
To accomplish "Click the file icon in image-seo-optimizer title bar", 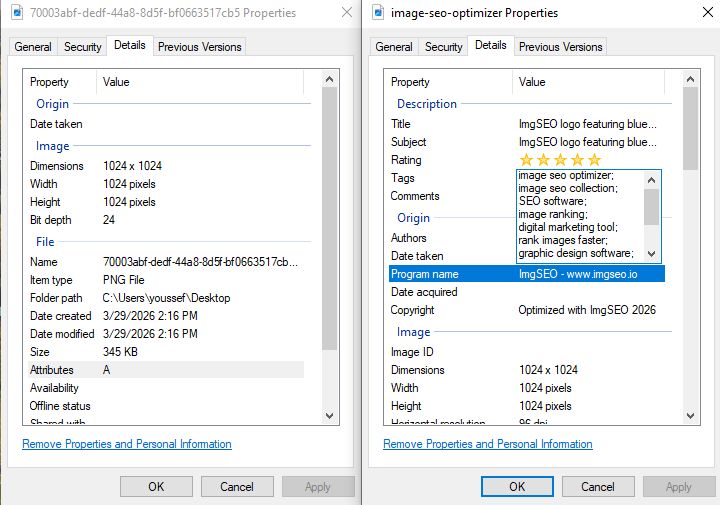I will (378, 12).
